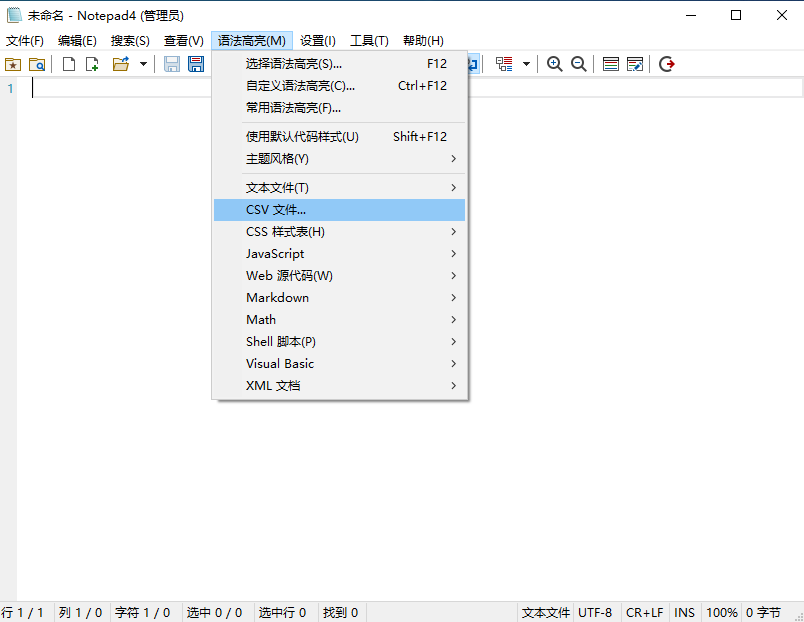Click the customize scheme pencil icon
The height and width of the screenshot is (622, 804).
635,64
